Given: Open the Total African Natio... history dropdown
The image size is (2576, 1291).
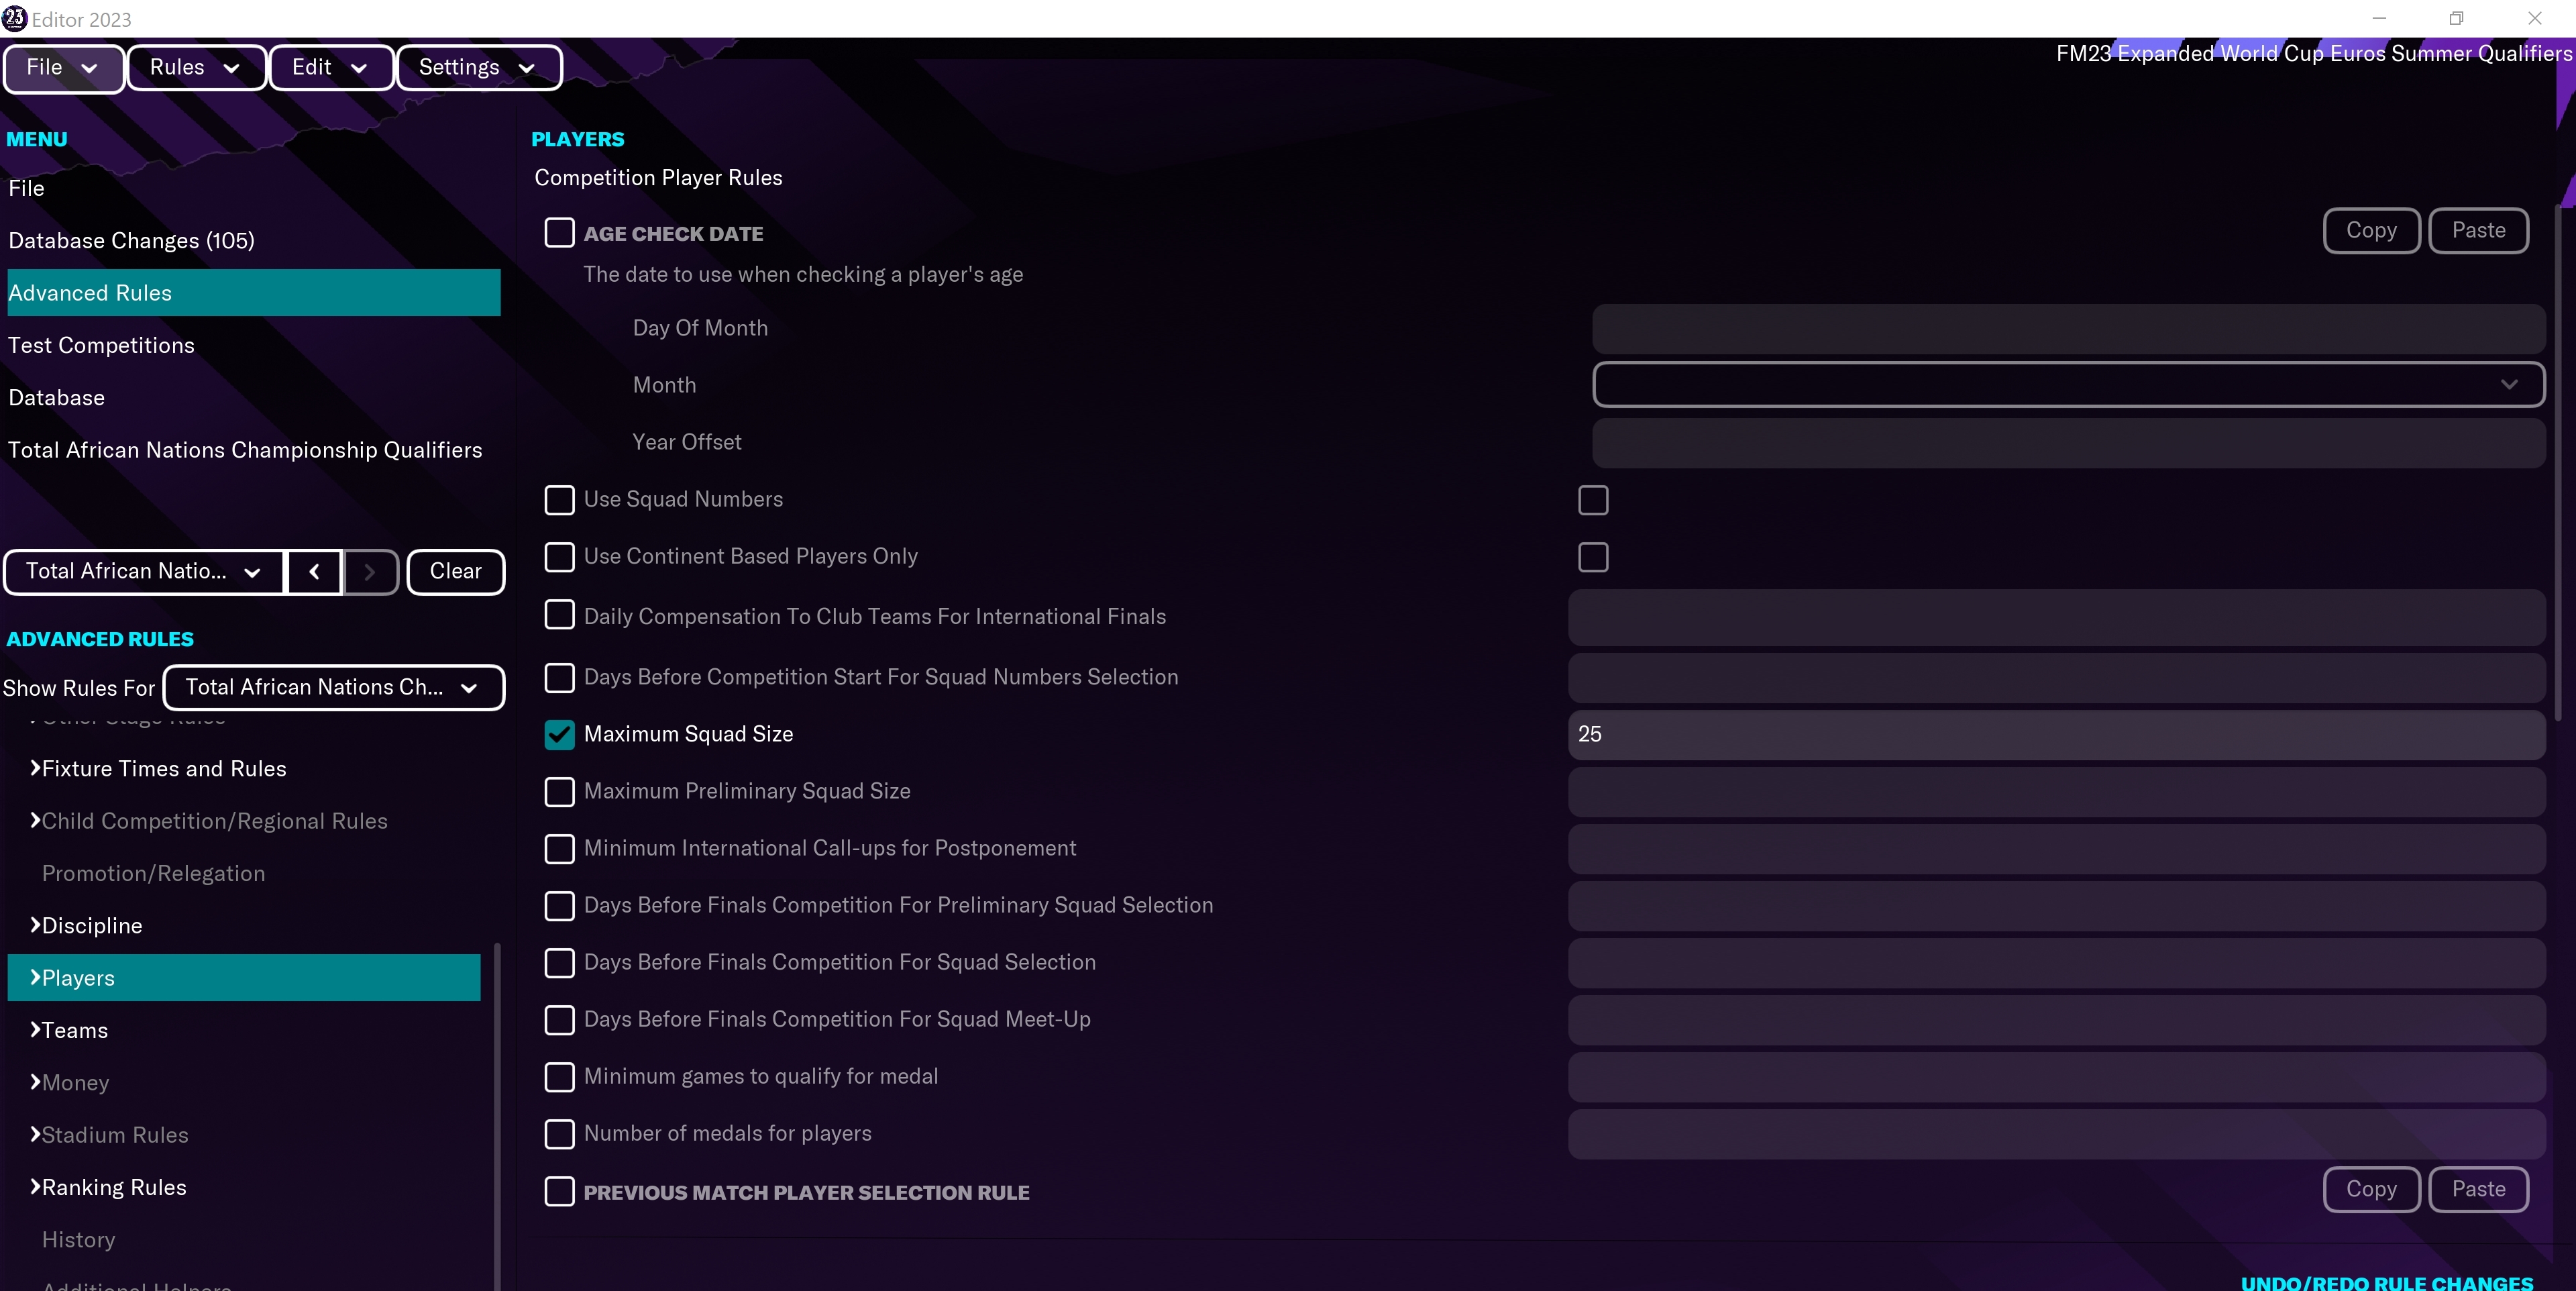Looking at the screenshot, I should pyautogui.click(x=143, y=571).
